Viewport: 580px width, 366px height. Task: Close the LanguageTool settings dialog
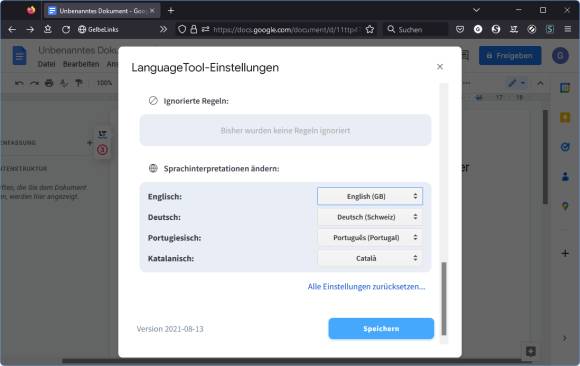click(440, 67)
